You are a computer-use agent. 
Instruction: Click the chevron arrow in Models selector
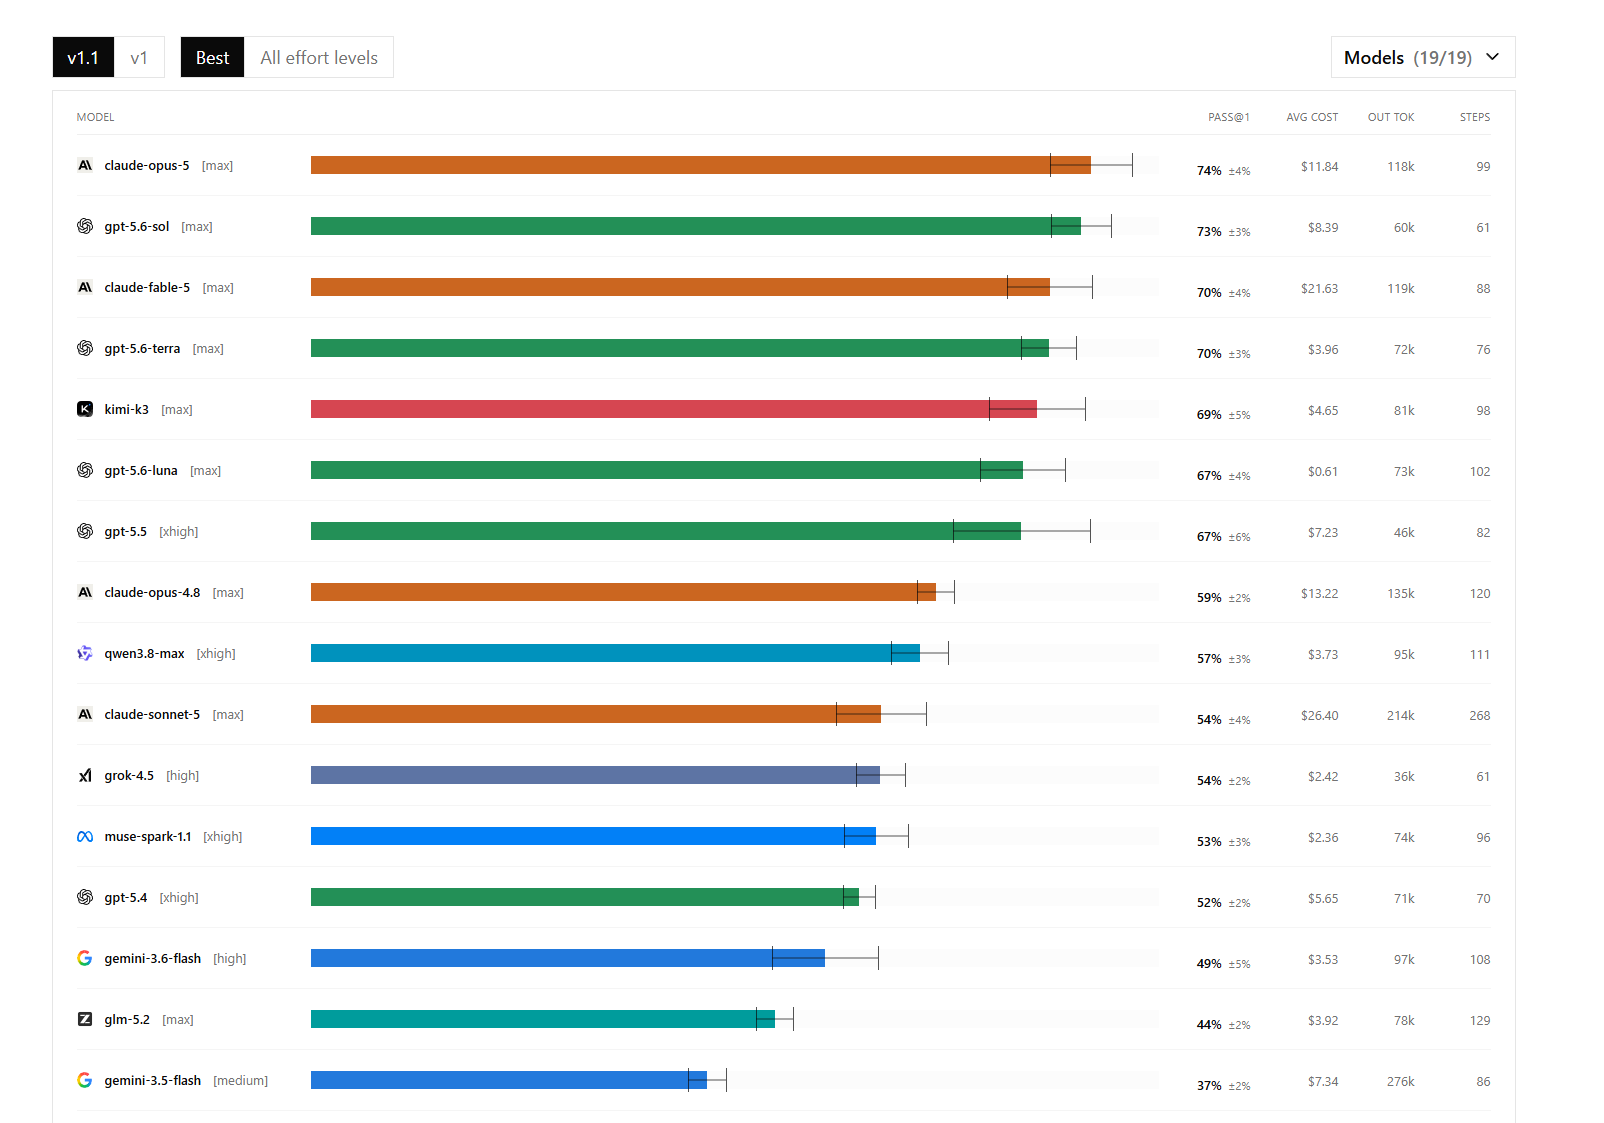(x=1493, y=57)
